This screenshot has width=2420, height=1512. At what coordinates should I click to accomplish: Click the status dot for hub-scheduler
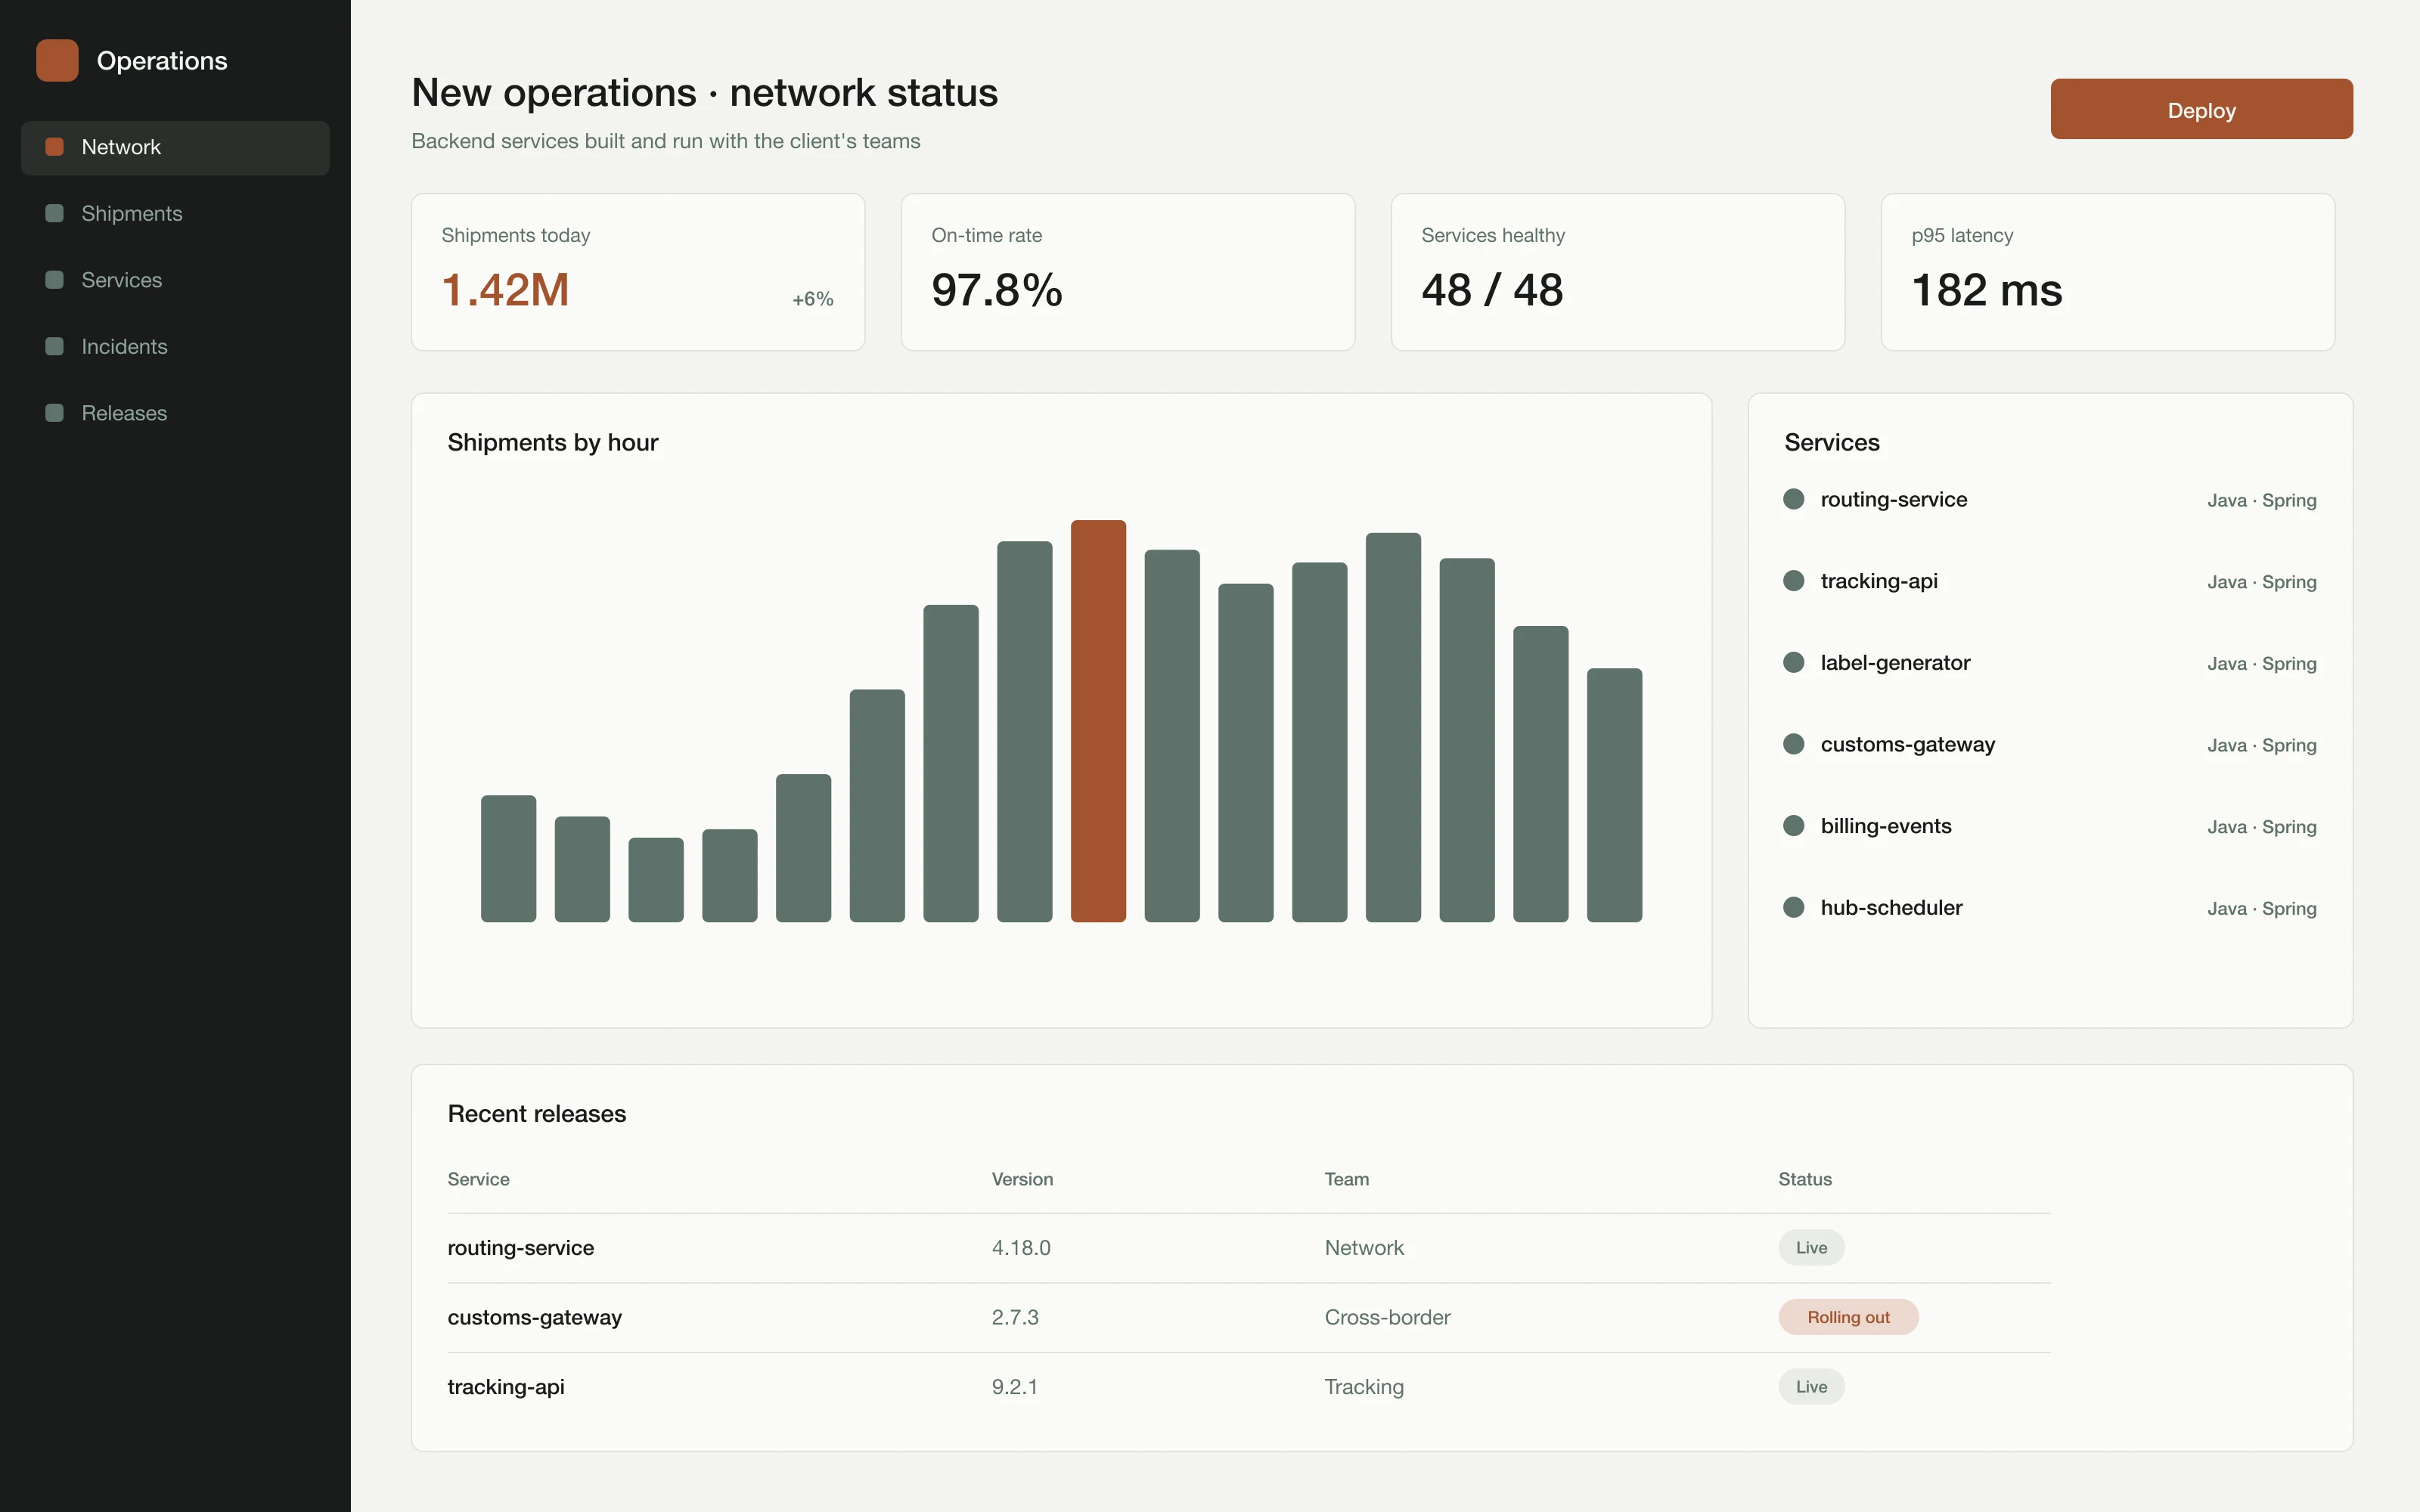(x=1794, y=907)
